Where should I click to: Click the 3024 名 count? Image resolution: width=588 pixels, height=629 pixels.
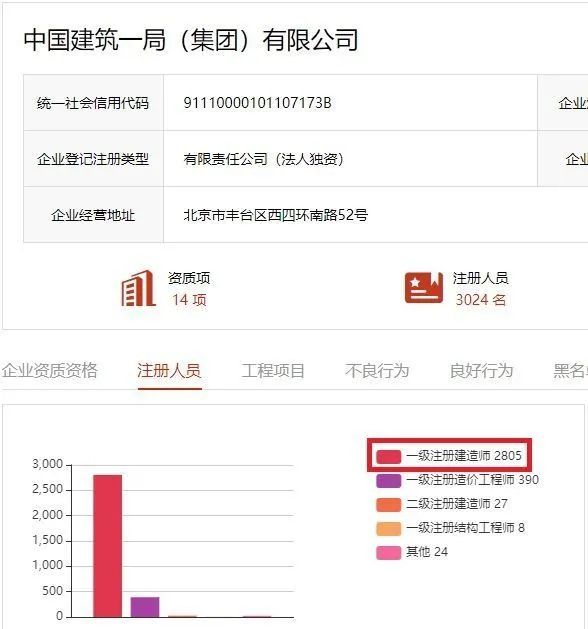[x=481, y=300]
